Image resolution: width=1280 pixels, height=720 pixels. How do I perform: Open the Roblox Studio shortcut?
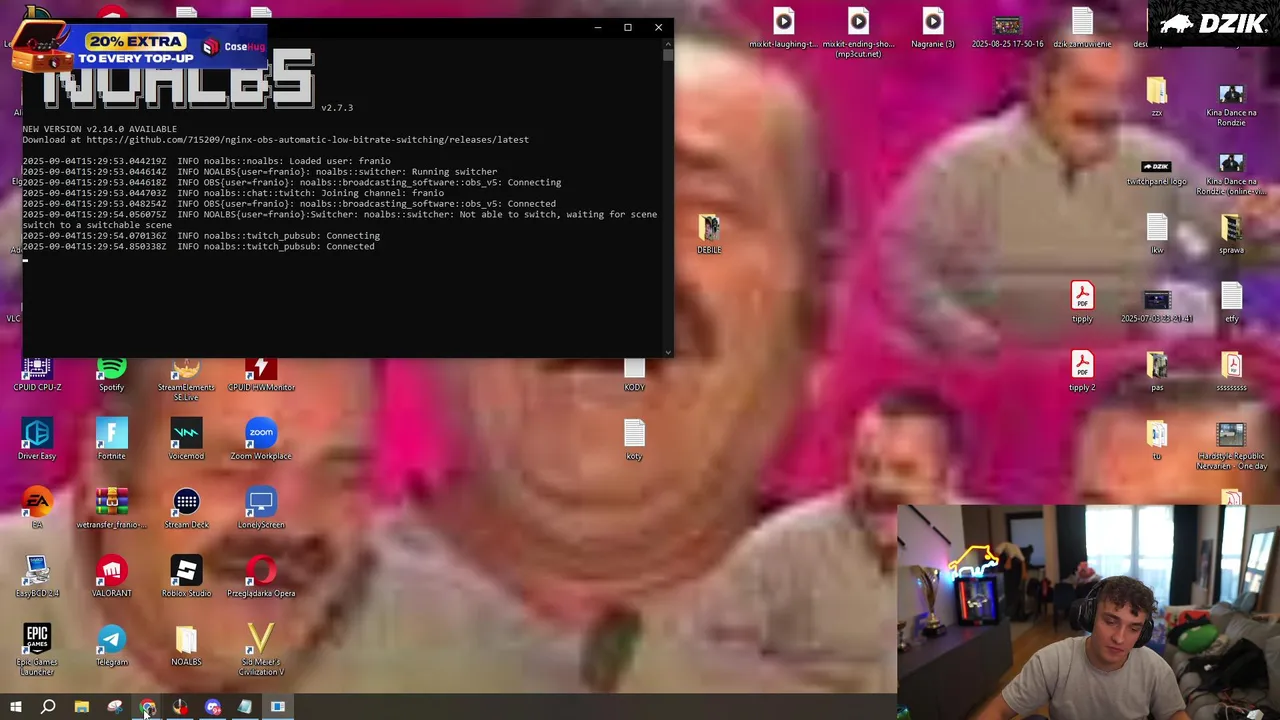[x=186, y=576]
